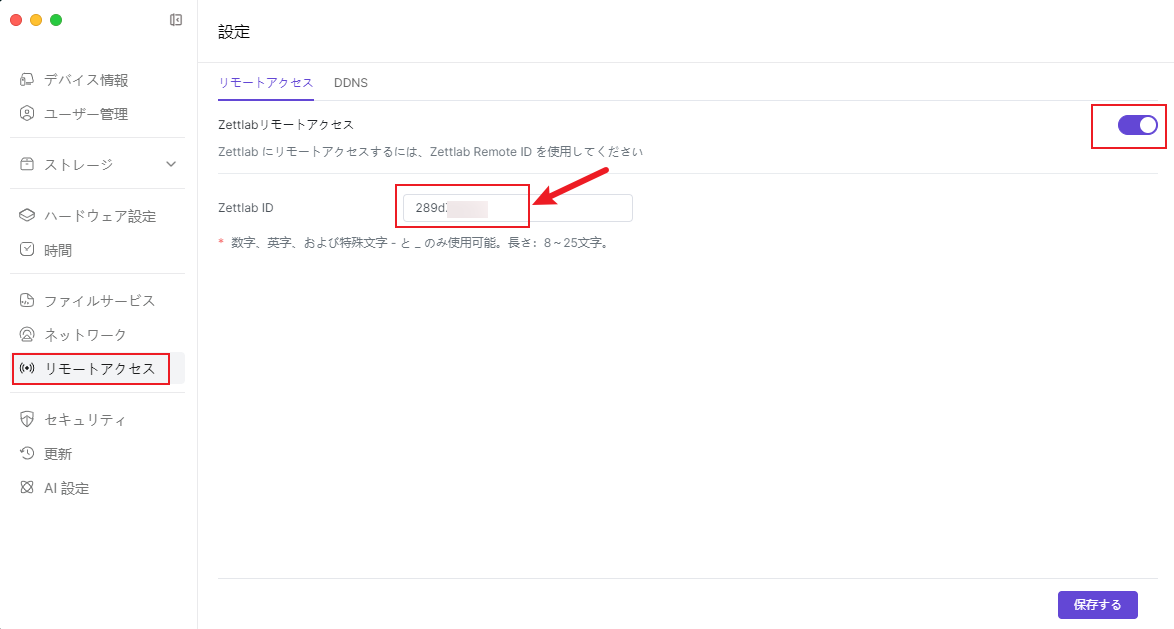The image size is (1174, 629).
Task: Click the Network icon in sidebar
Action: coord(28,334)
